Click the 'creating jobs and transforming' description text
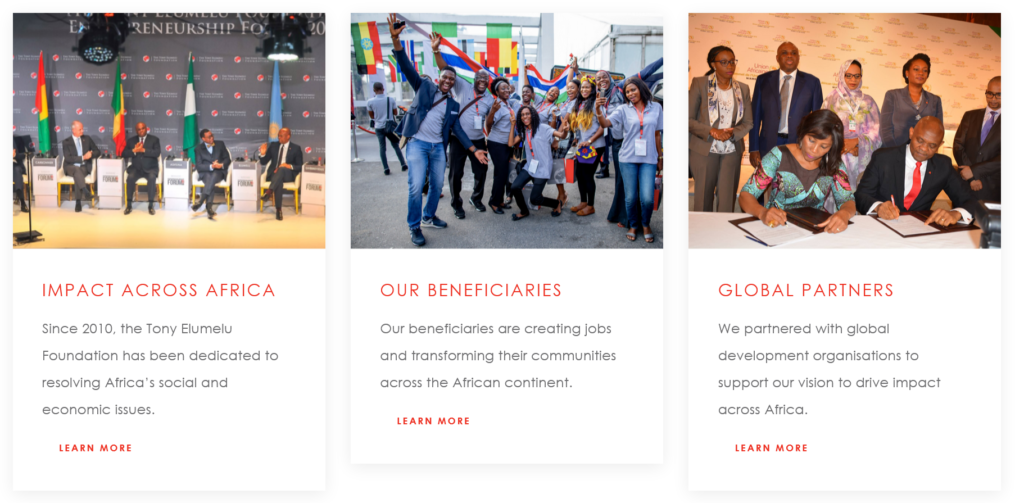 tap(498, 355)
